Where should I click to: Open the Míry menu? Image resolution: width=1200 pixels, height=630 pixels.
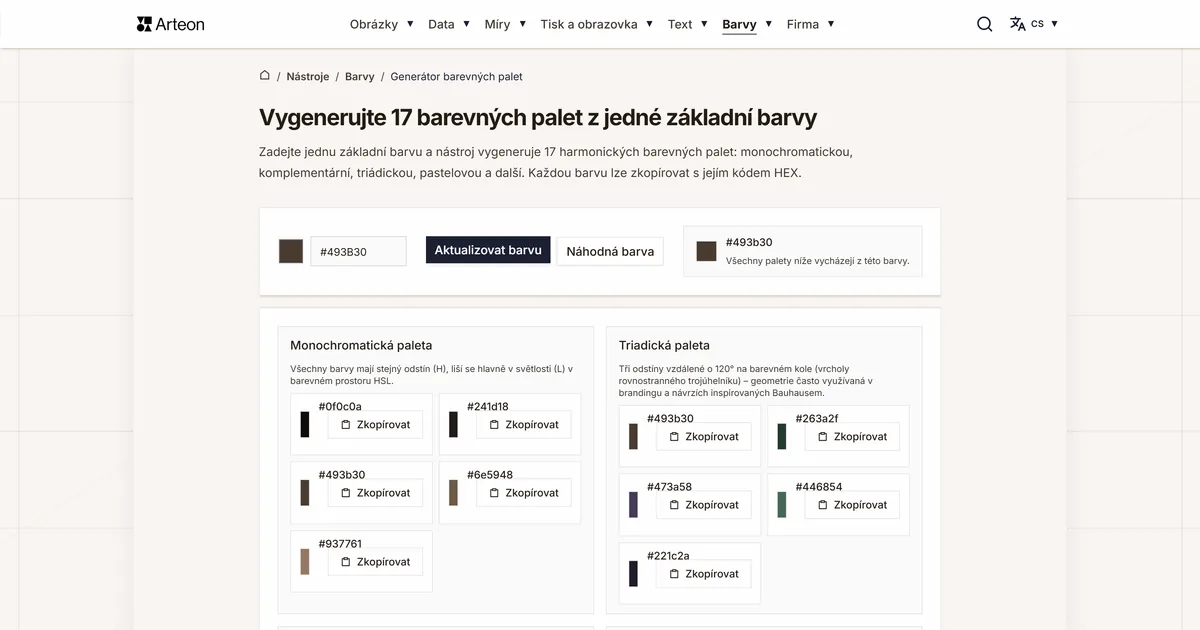click(497, 24)
